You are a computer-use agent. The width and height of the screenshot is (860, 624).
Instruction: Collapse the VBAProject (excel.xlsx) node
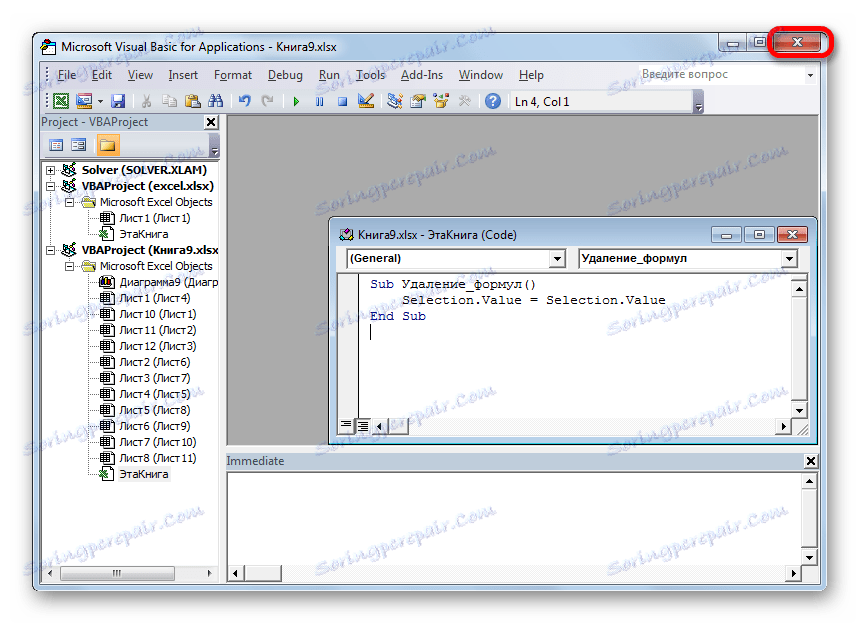[x=50, y=186]
